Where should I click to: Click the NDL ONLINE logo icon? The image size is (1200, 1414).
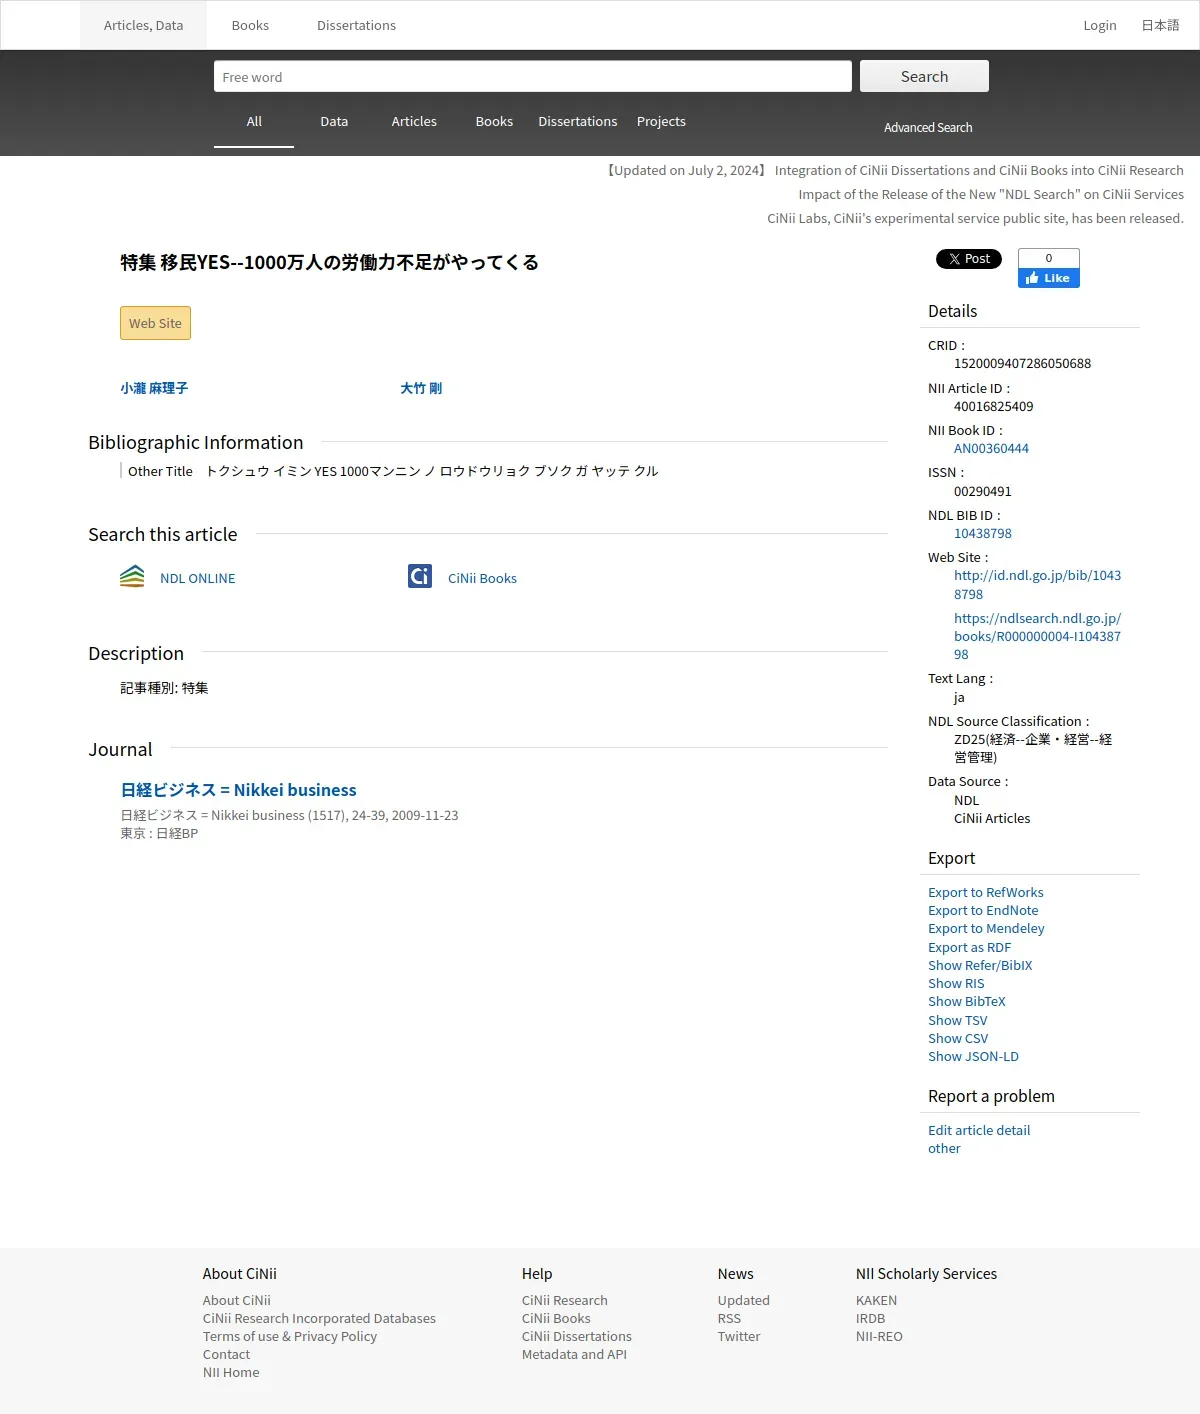[x=132, y=576]
